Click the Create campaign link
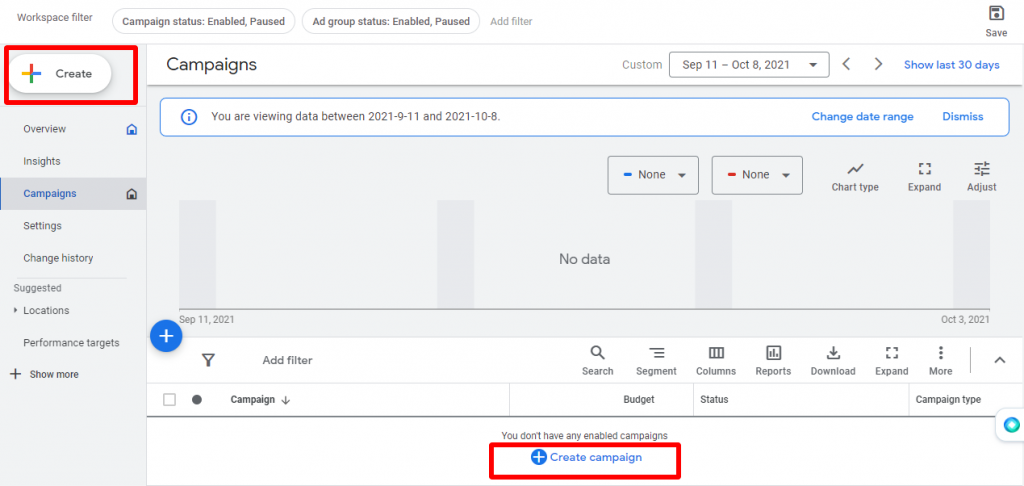This screenshot has height=486, width=1024. 586,457
